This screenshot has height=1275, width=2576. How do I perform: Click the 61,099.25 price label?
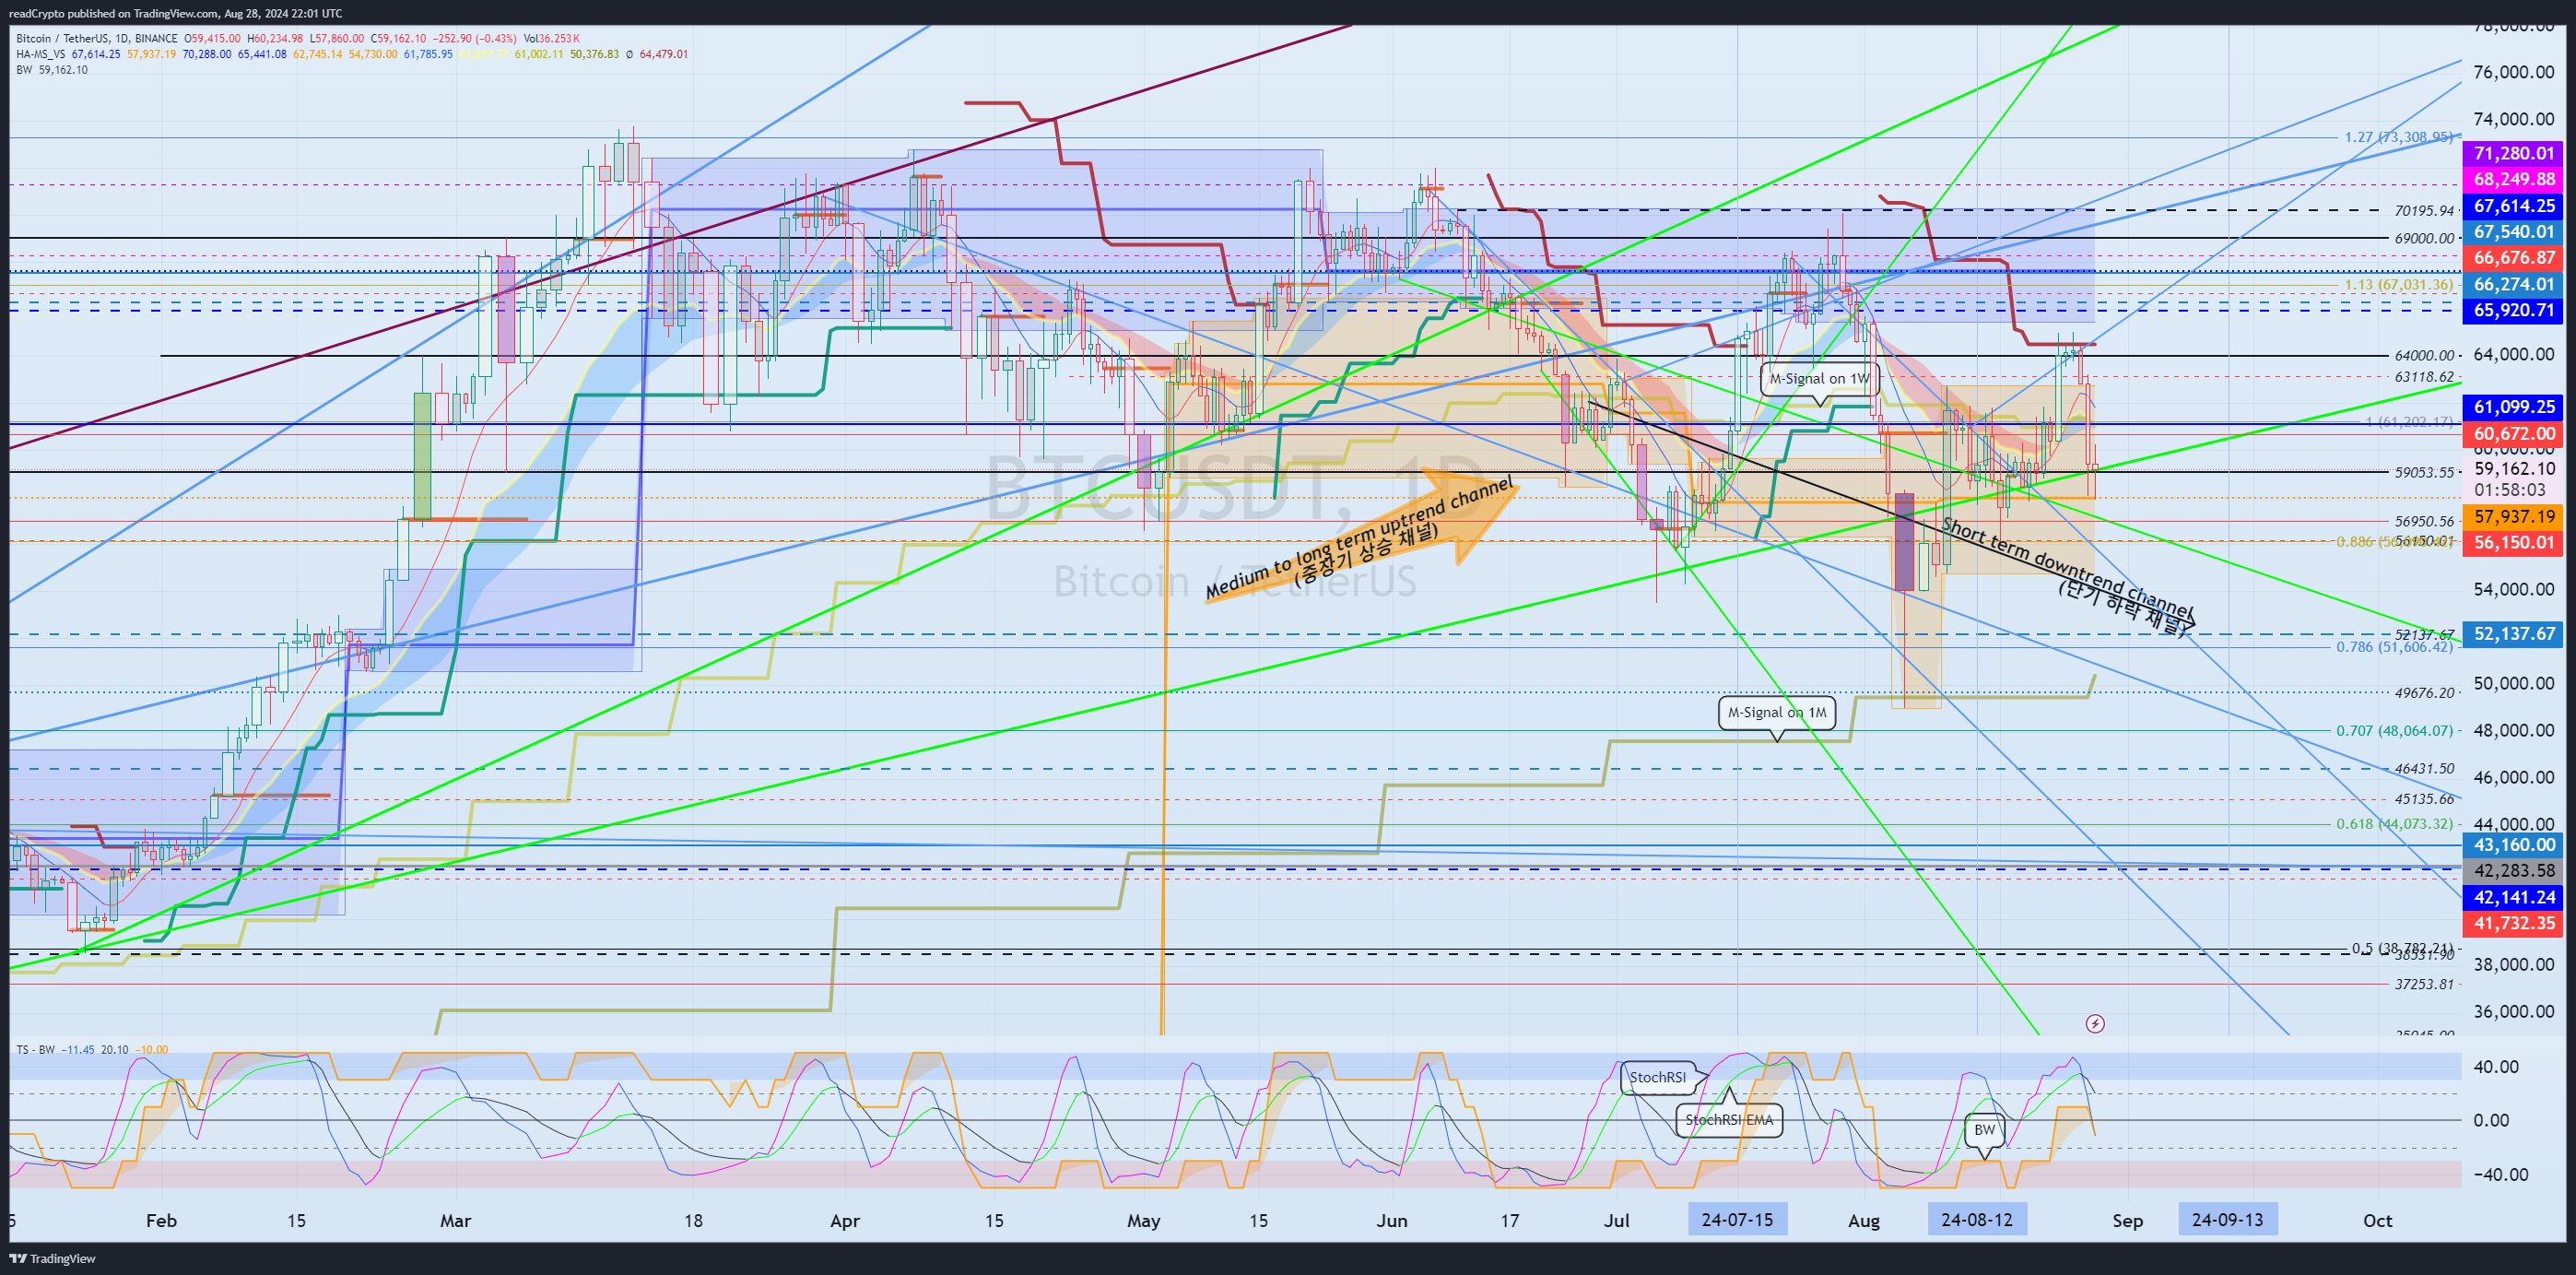2513,407
